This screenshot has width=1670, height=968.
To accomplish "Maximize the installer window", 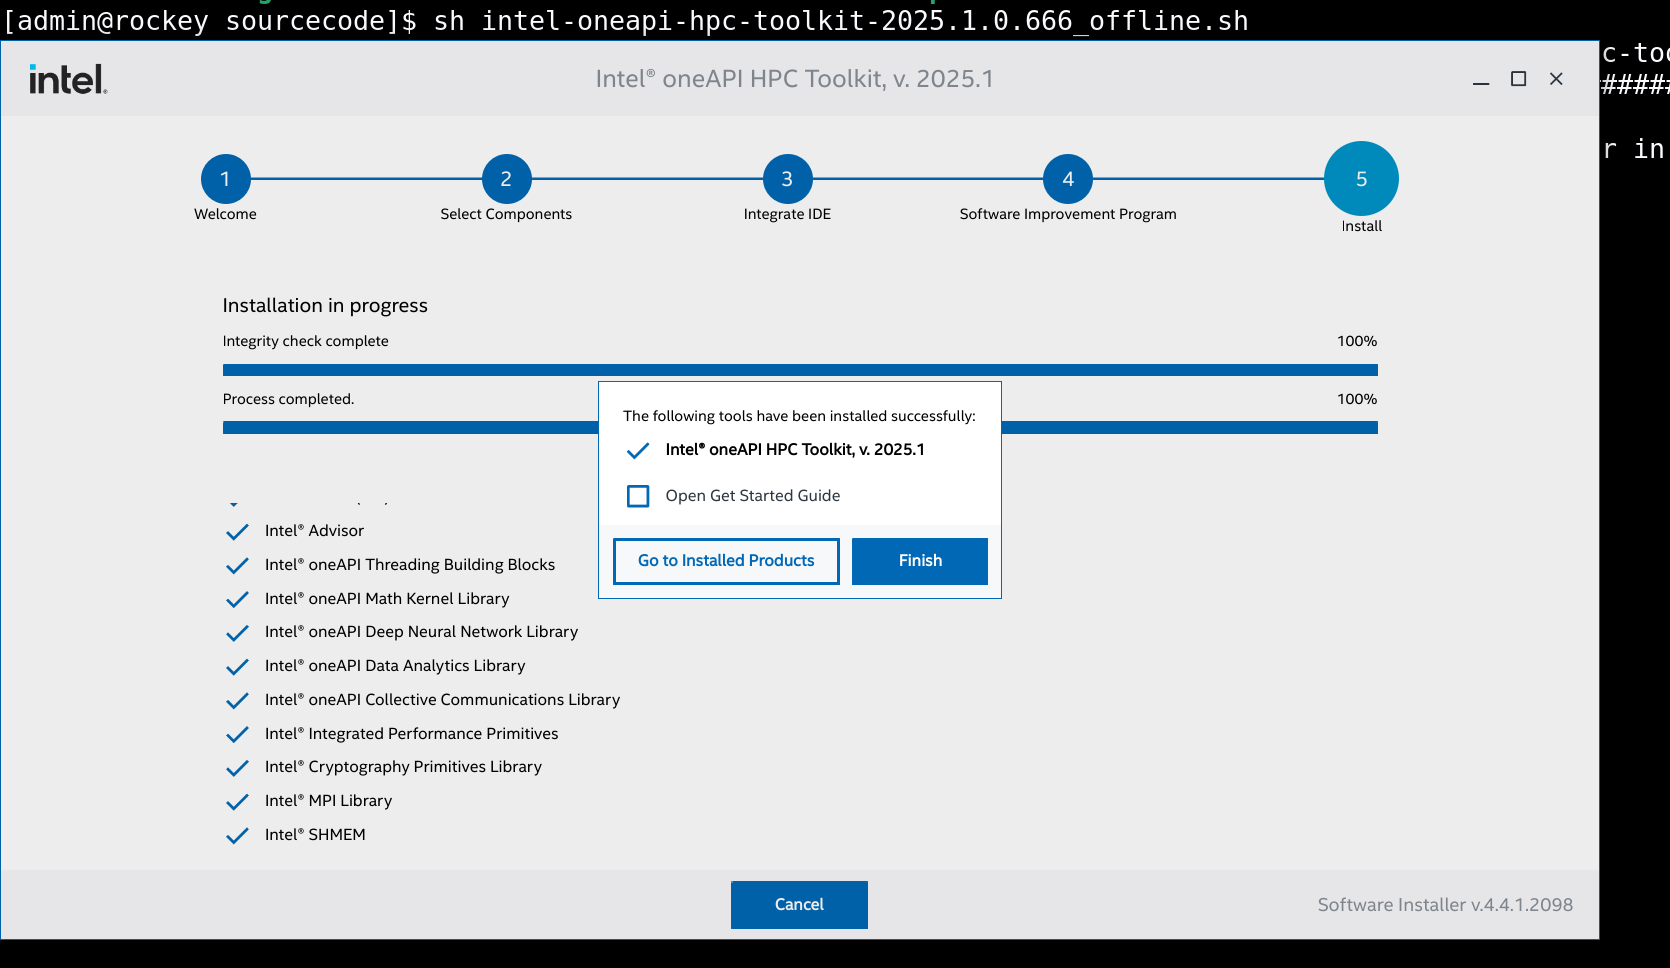I will [x=1518, y=79].
